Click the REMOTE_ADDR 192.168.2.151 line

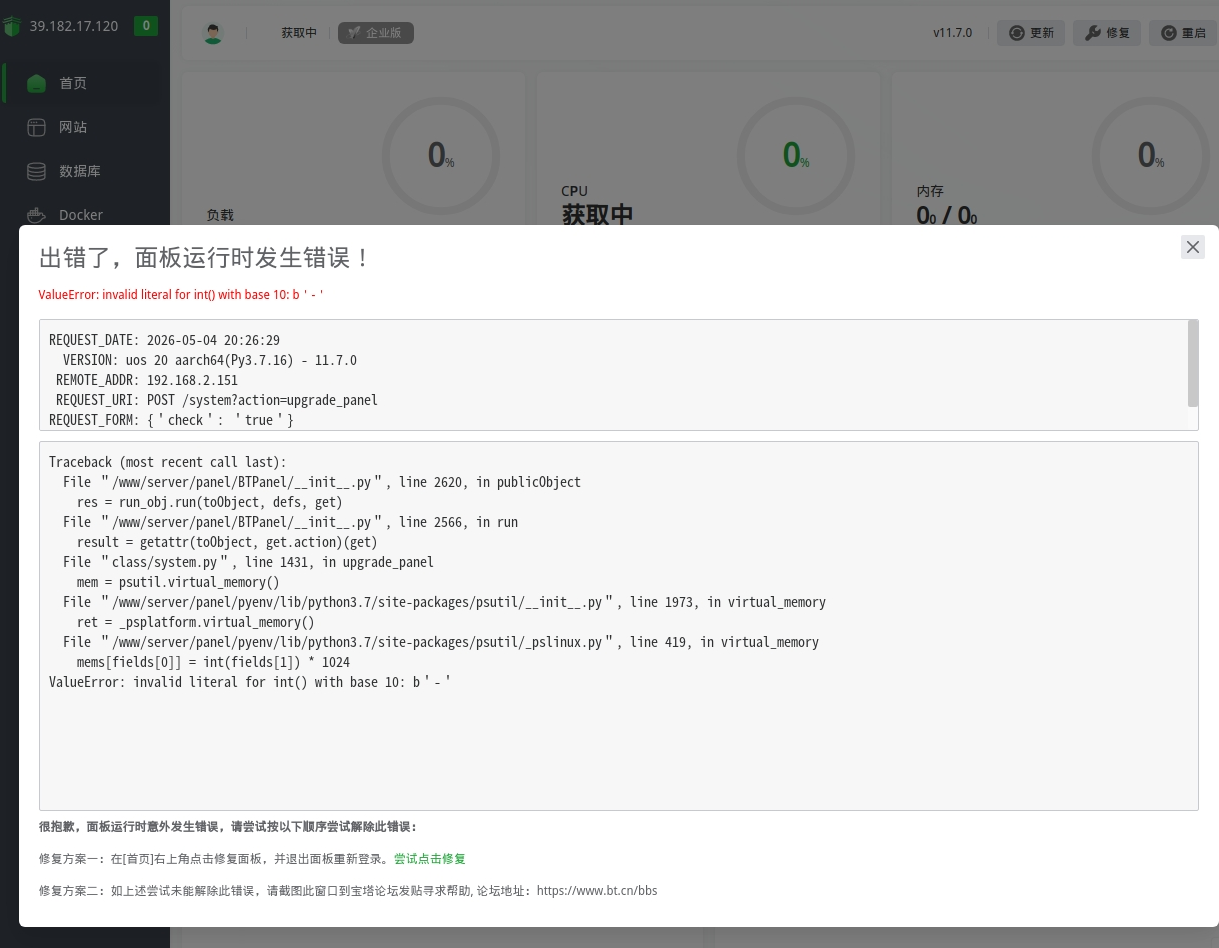pos(147,380)
